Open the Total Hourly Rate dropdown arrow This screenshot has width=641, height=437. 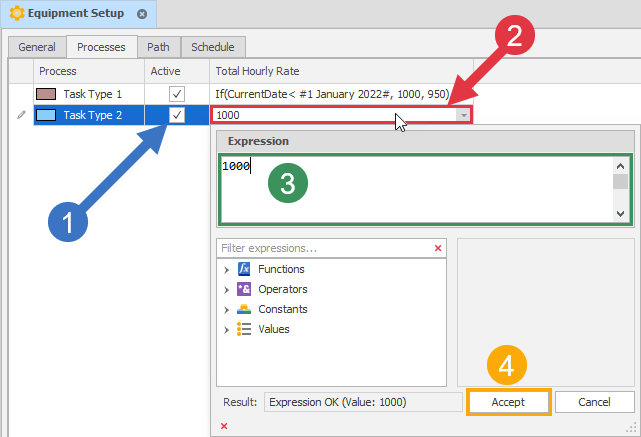point(463,115)
